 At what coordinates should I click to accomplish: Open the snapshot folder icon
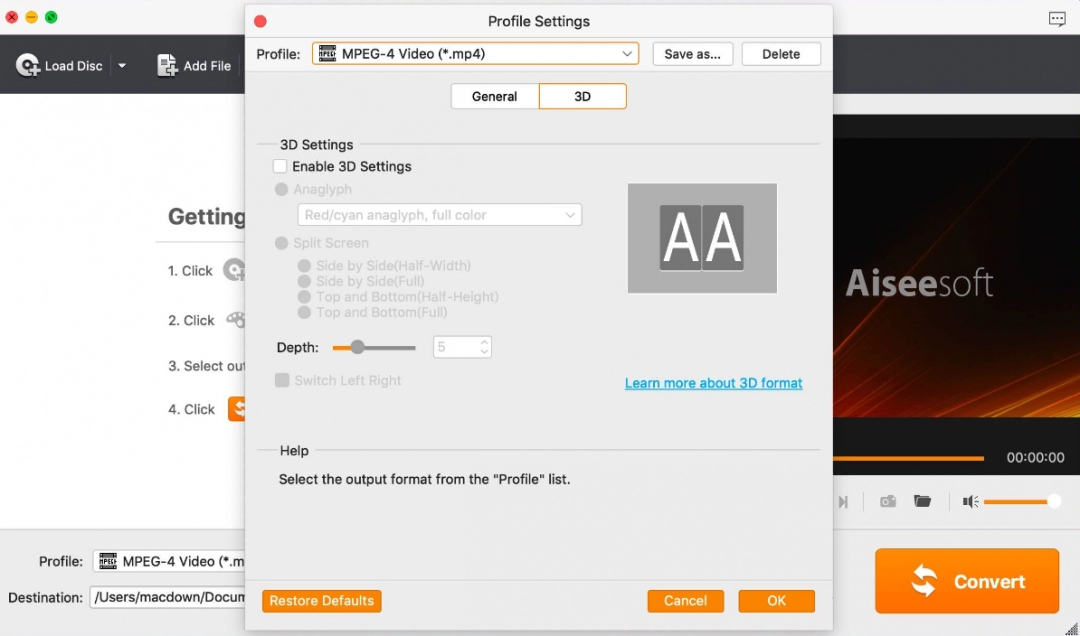point(922,501)
